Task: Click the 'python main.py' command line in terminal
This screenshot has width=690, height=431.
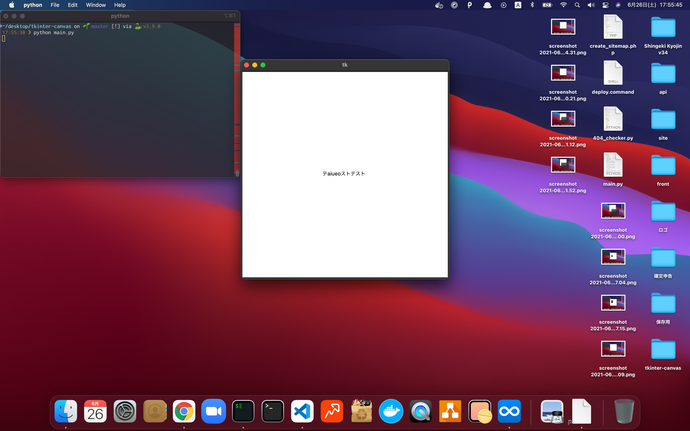Action: [x=54, y=33]
